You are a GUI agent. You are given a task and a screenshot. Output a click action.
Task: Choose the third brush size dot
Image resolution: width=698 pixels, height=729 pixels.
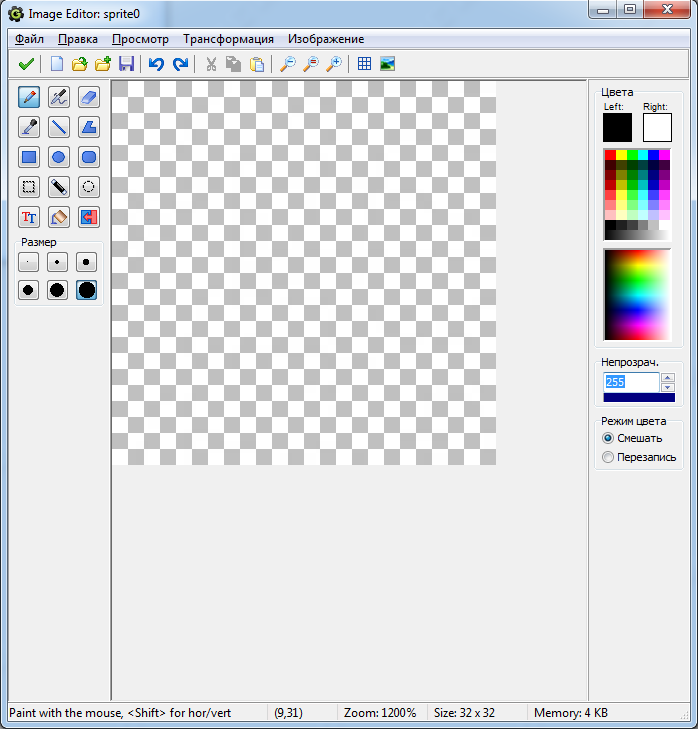pos(86,262)
